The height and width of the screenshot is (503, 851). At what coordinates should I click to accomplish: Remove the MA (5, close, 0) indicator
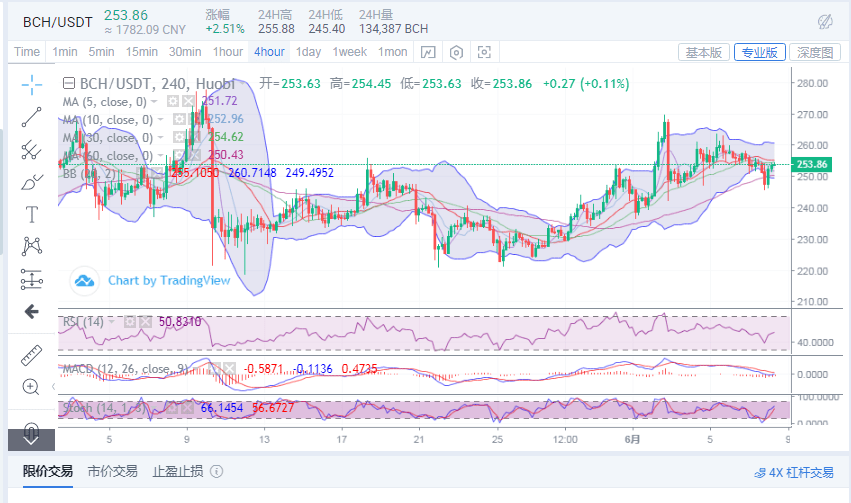tap(189, 102)
